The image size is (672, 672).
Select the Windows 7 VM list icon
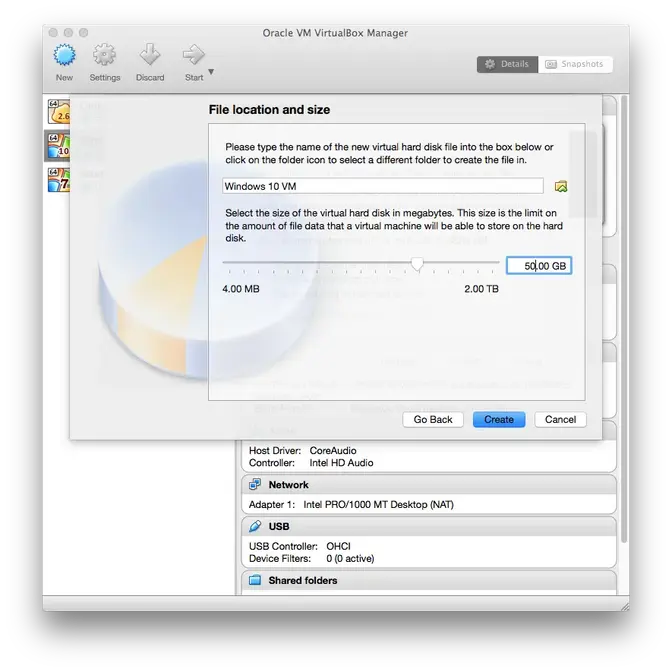[59, 180]
